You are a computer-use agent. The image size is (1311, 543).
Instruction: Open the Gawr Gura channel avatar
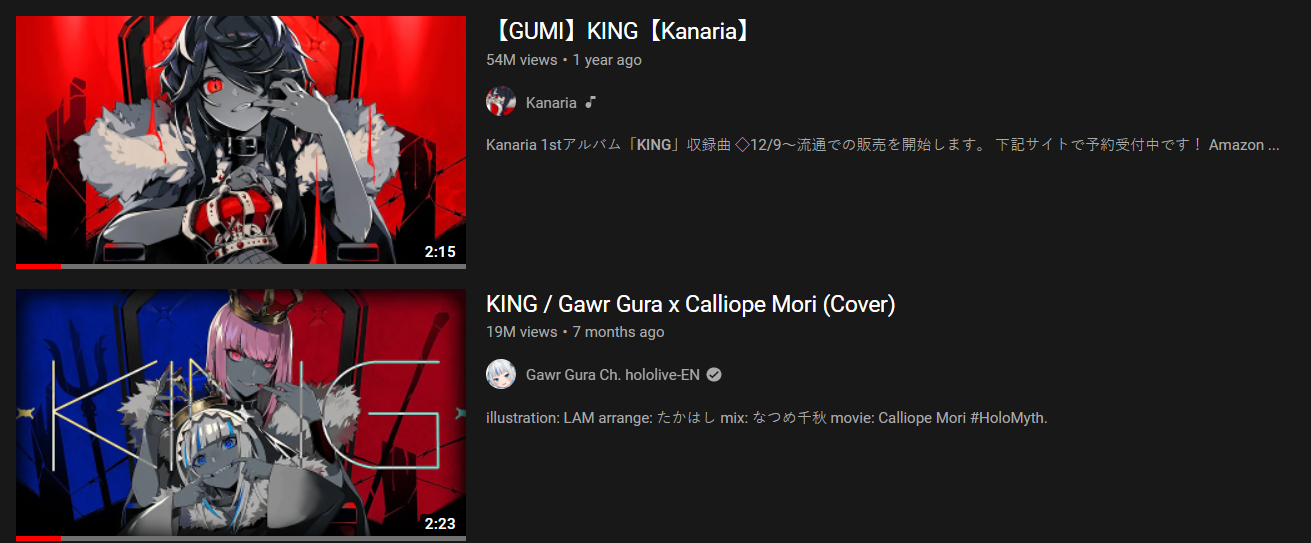[500, 374]
